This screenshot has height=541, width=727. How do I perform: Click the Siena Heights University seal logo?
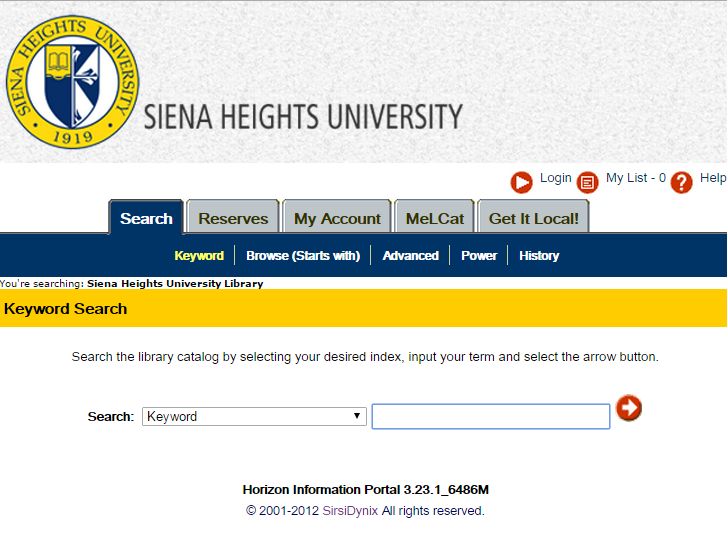[x=72, y=82]
